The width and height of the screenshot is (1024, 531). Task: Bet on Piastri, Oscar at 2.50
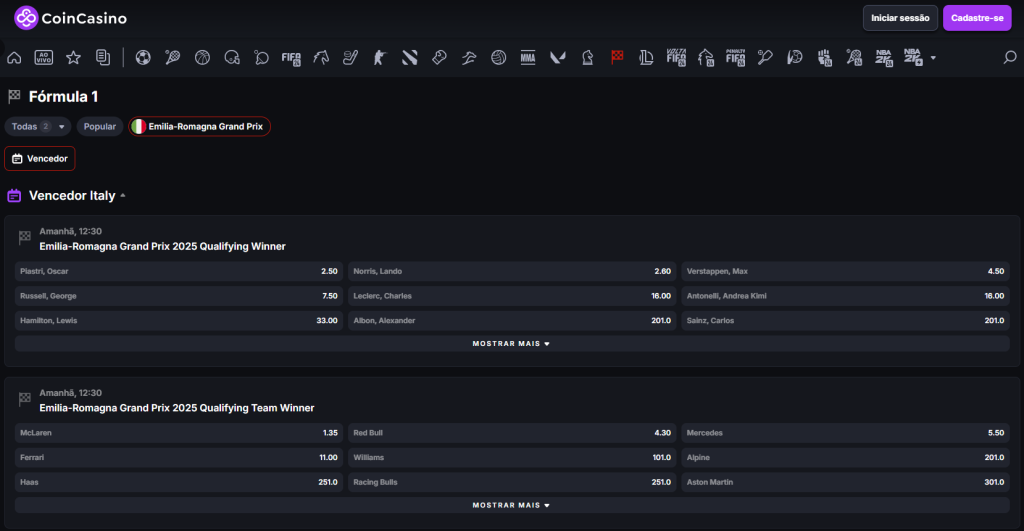pos(179,271)
